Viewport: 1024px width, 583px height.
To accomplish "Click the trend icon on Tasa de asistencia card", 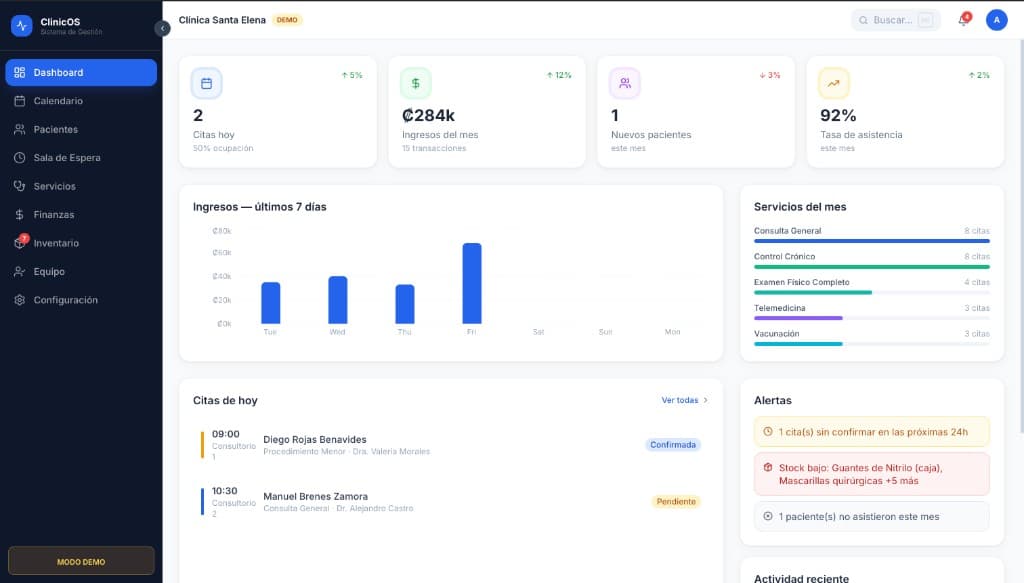I will (834, 84).
